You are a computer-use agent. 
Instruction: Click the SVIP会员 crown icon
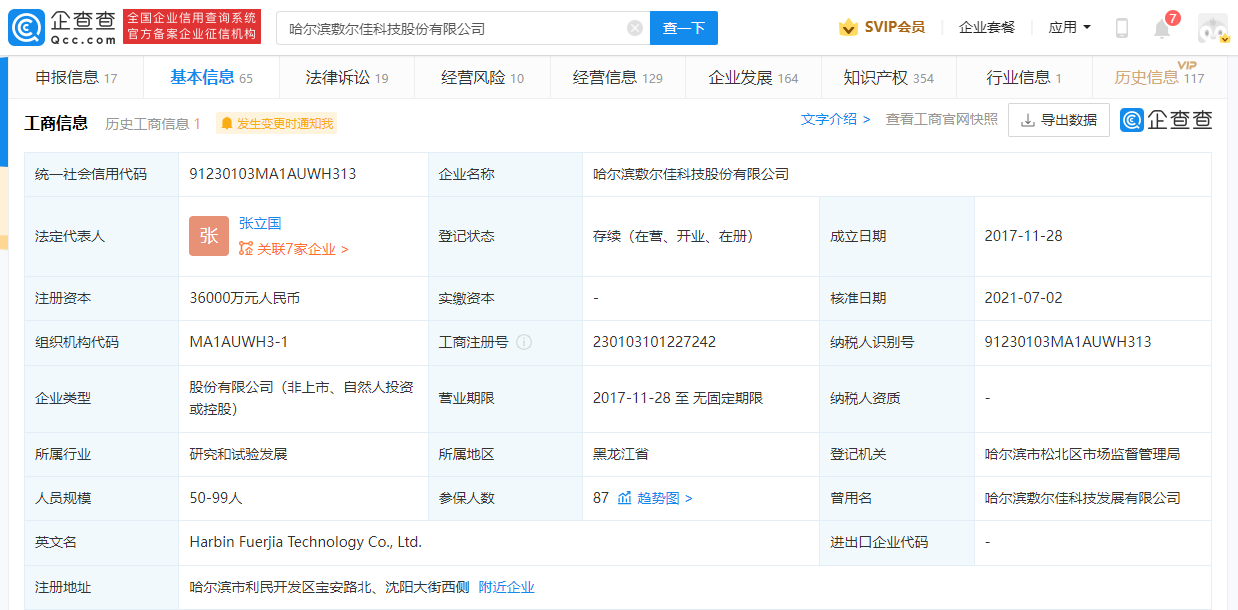click(x=849, y=28)
